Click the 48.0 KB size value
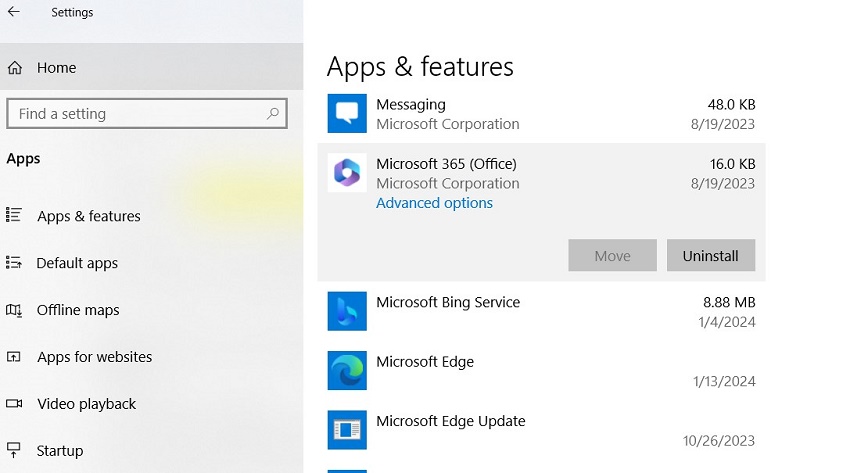 [731, 105]
